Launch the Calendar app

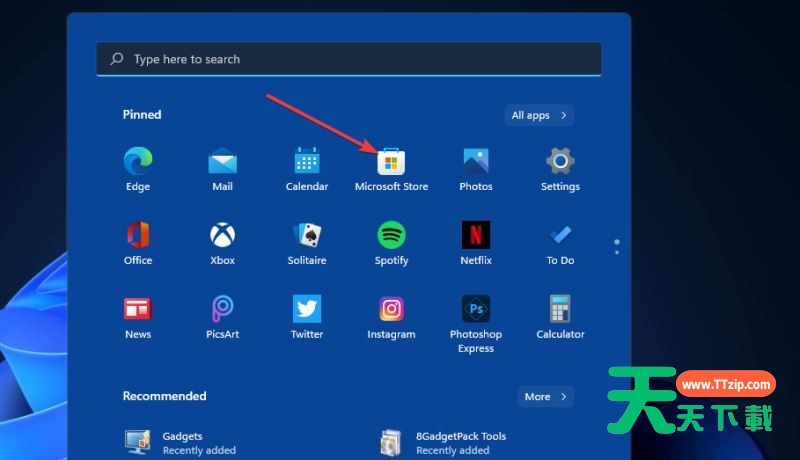[x=307, y=169]
